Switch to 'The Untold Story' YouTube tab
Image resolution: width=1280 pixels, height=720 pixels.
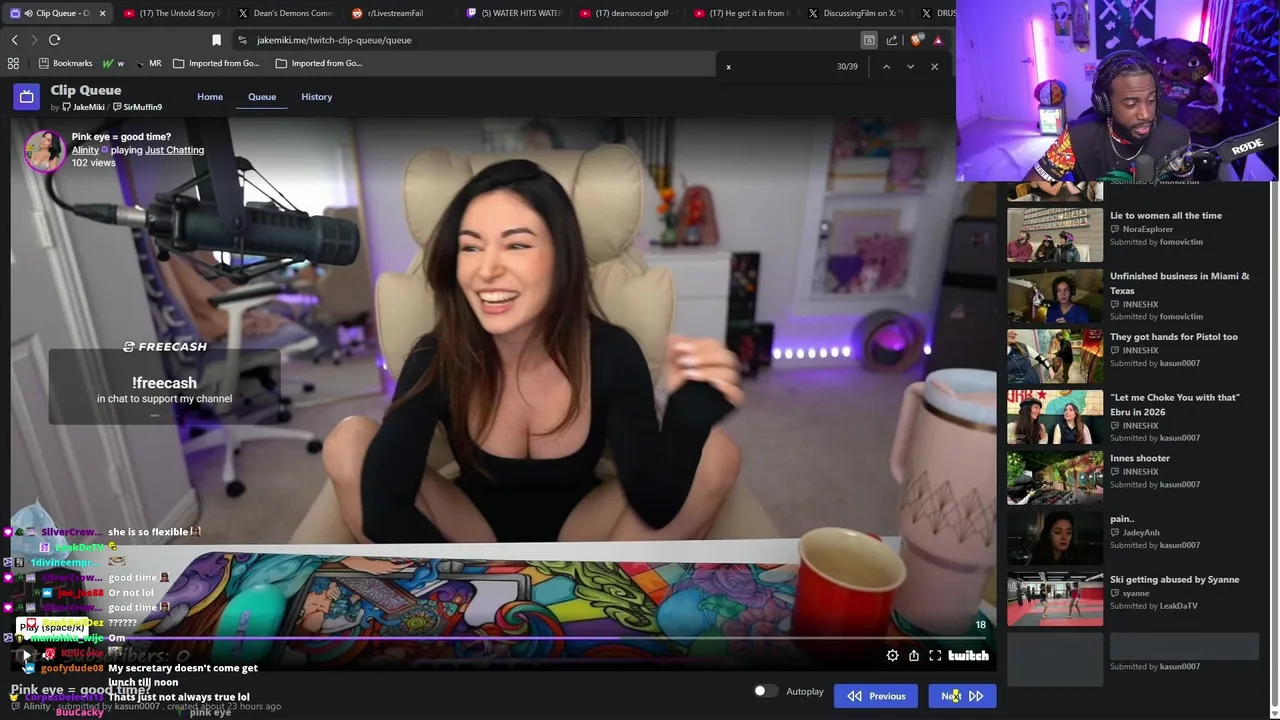173,13
